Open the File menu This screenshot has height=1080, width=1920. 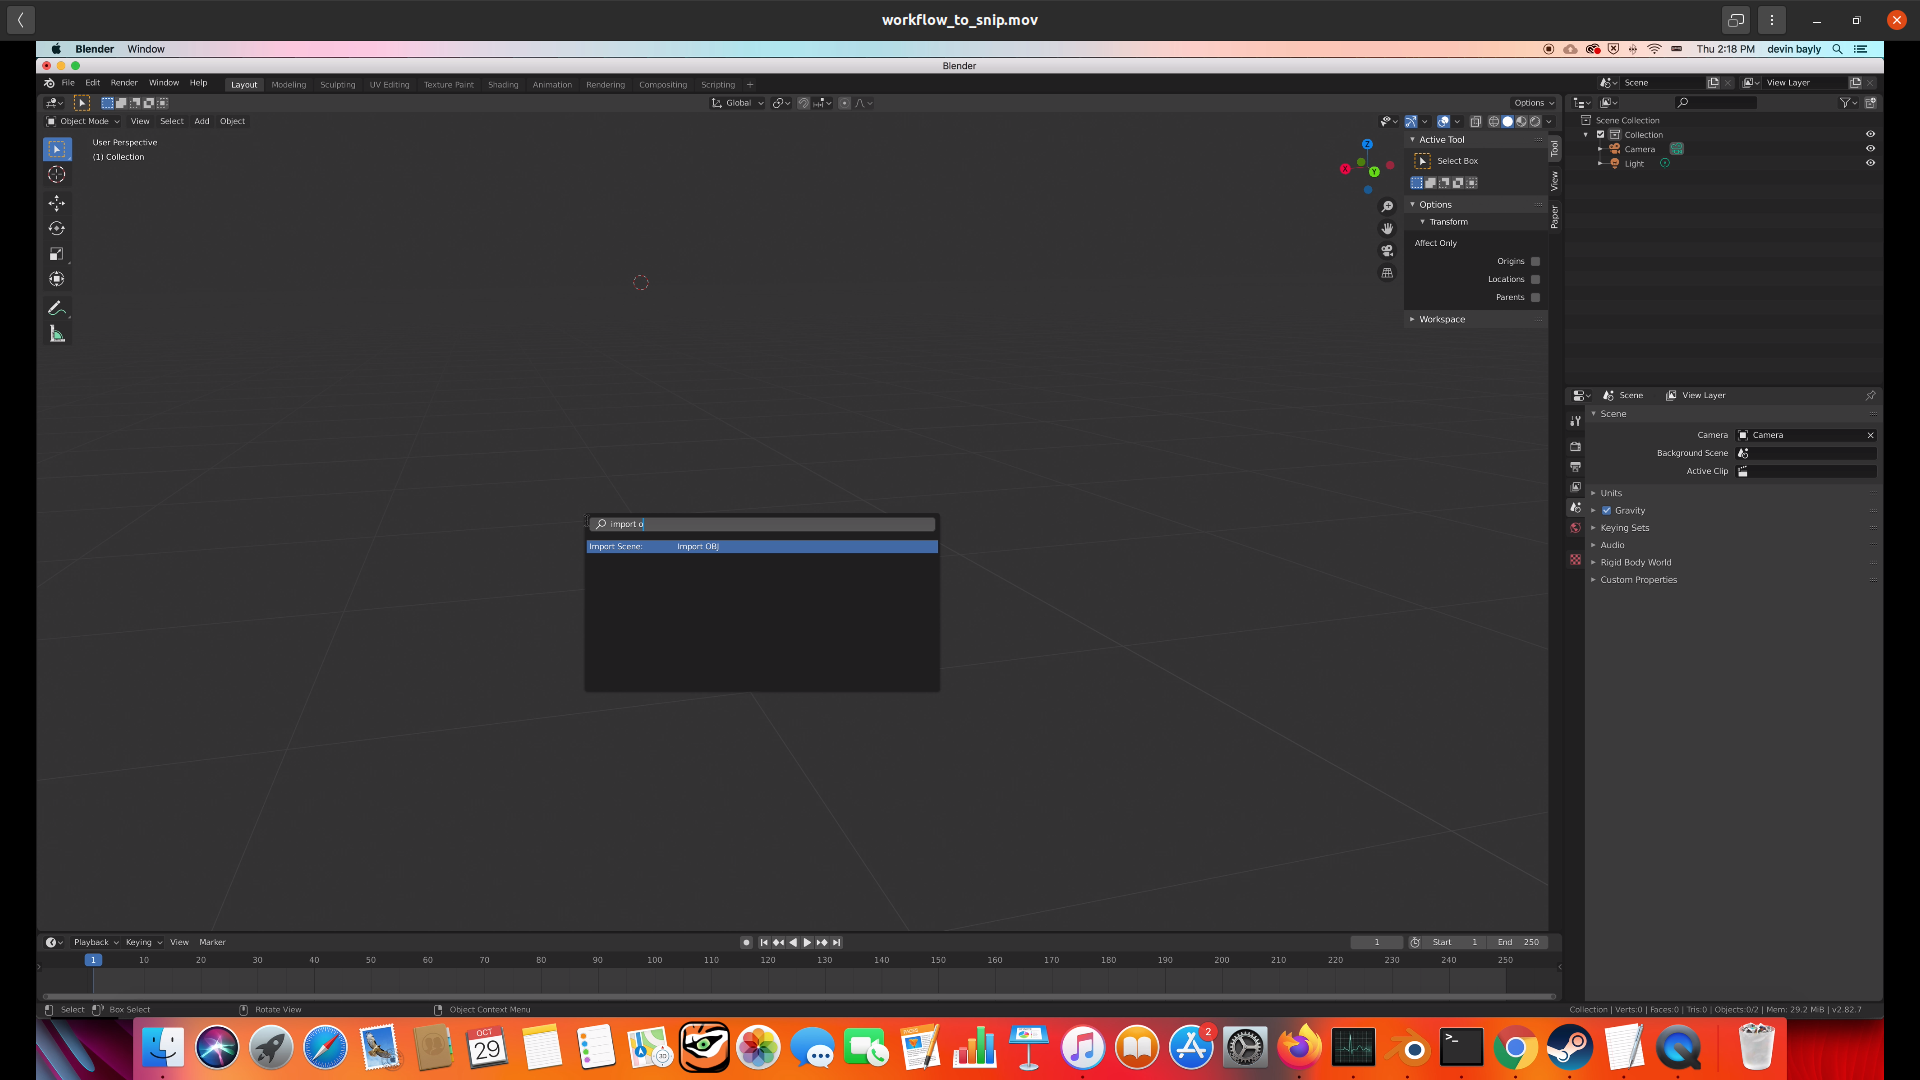click(x=68, y=83)
